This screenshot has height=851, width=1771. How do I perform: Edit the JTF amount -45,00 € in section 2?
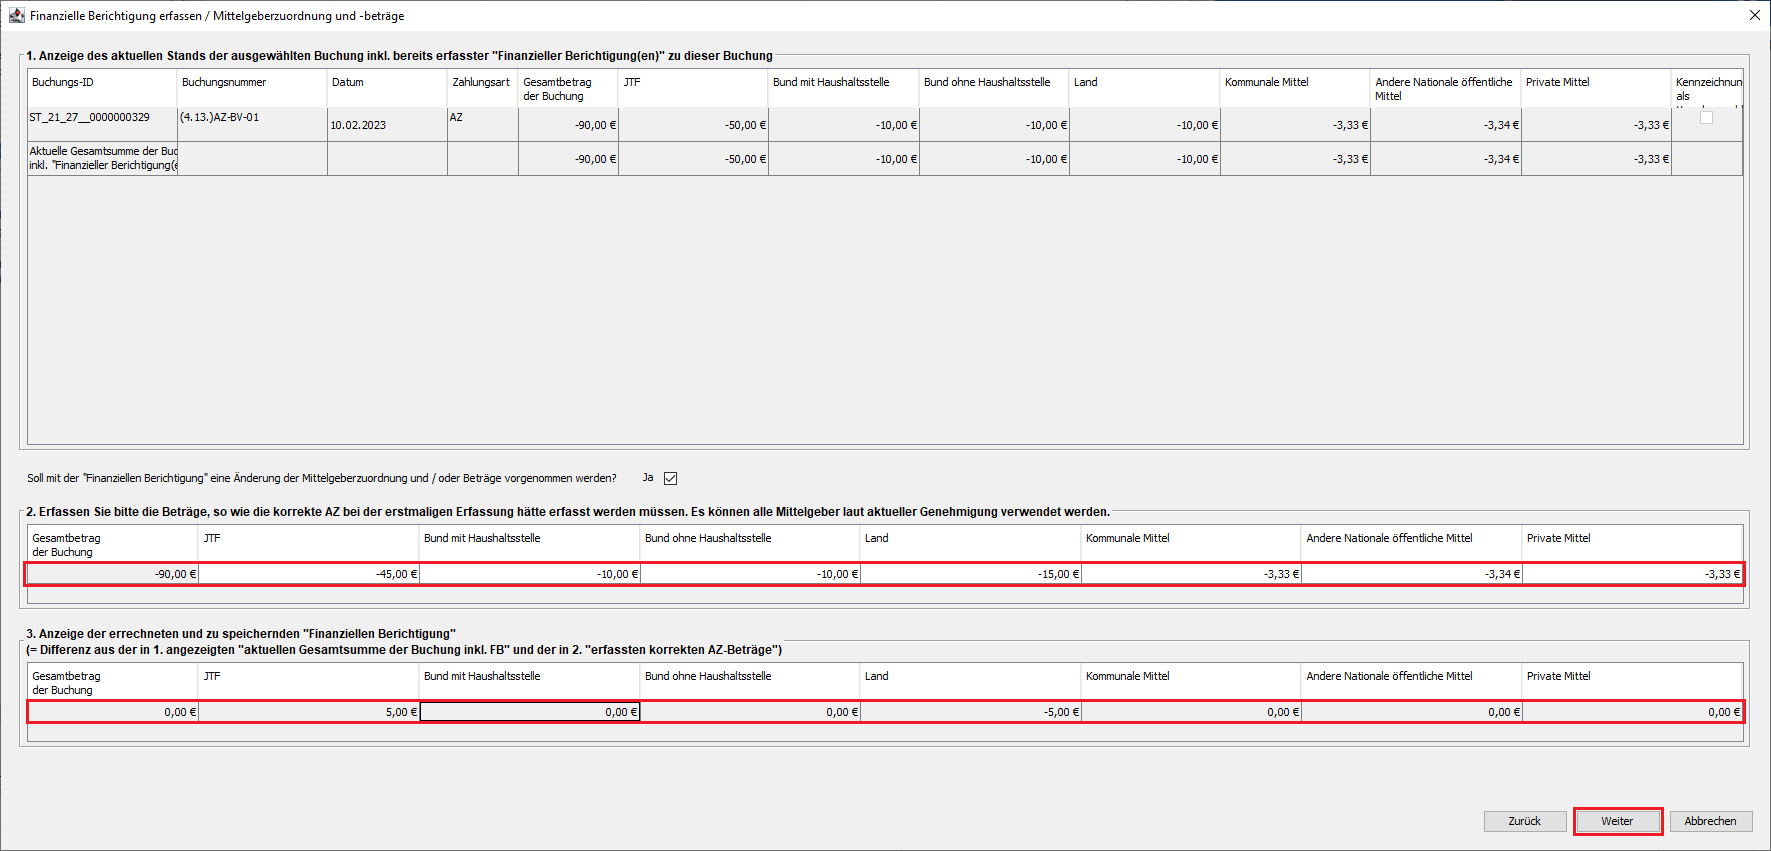(x=309, y=574)
